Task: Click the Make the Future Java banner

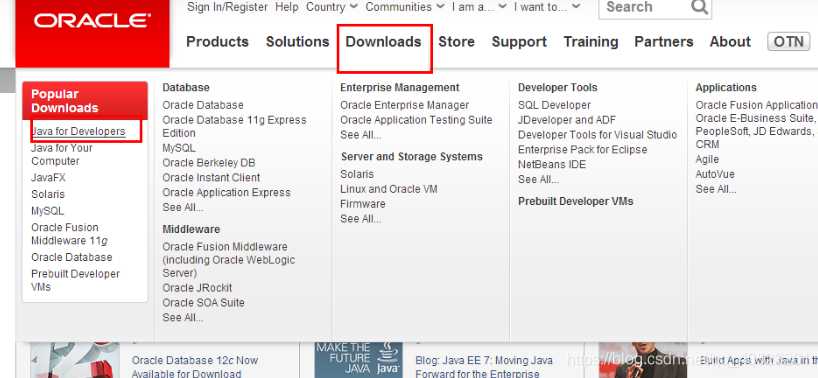Action: (358, 360)
